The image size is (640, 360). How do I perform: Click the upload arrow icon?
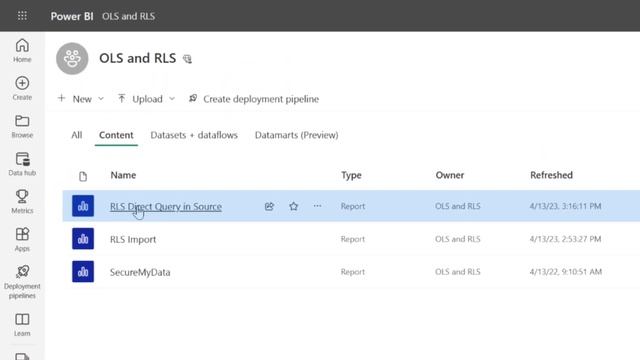point(122,98)
